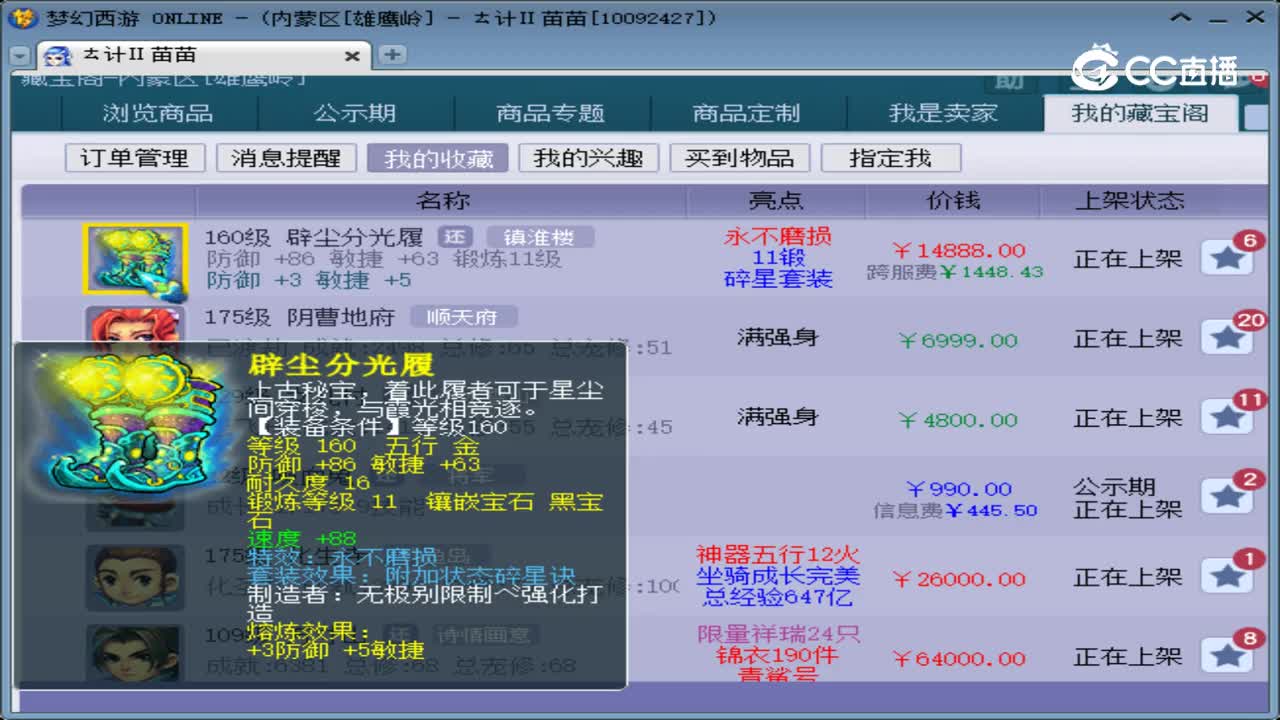Switch to 商品定制 tab
The image size is (1280, 720).
click(x=747, y=113)
